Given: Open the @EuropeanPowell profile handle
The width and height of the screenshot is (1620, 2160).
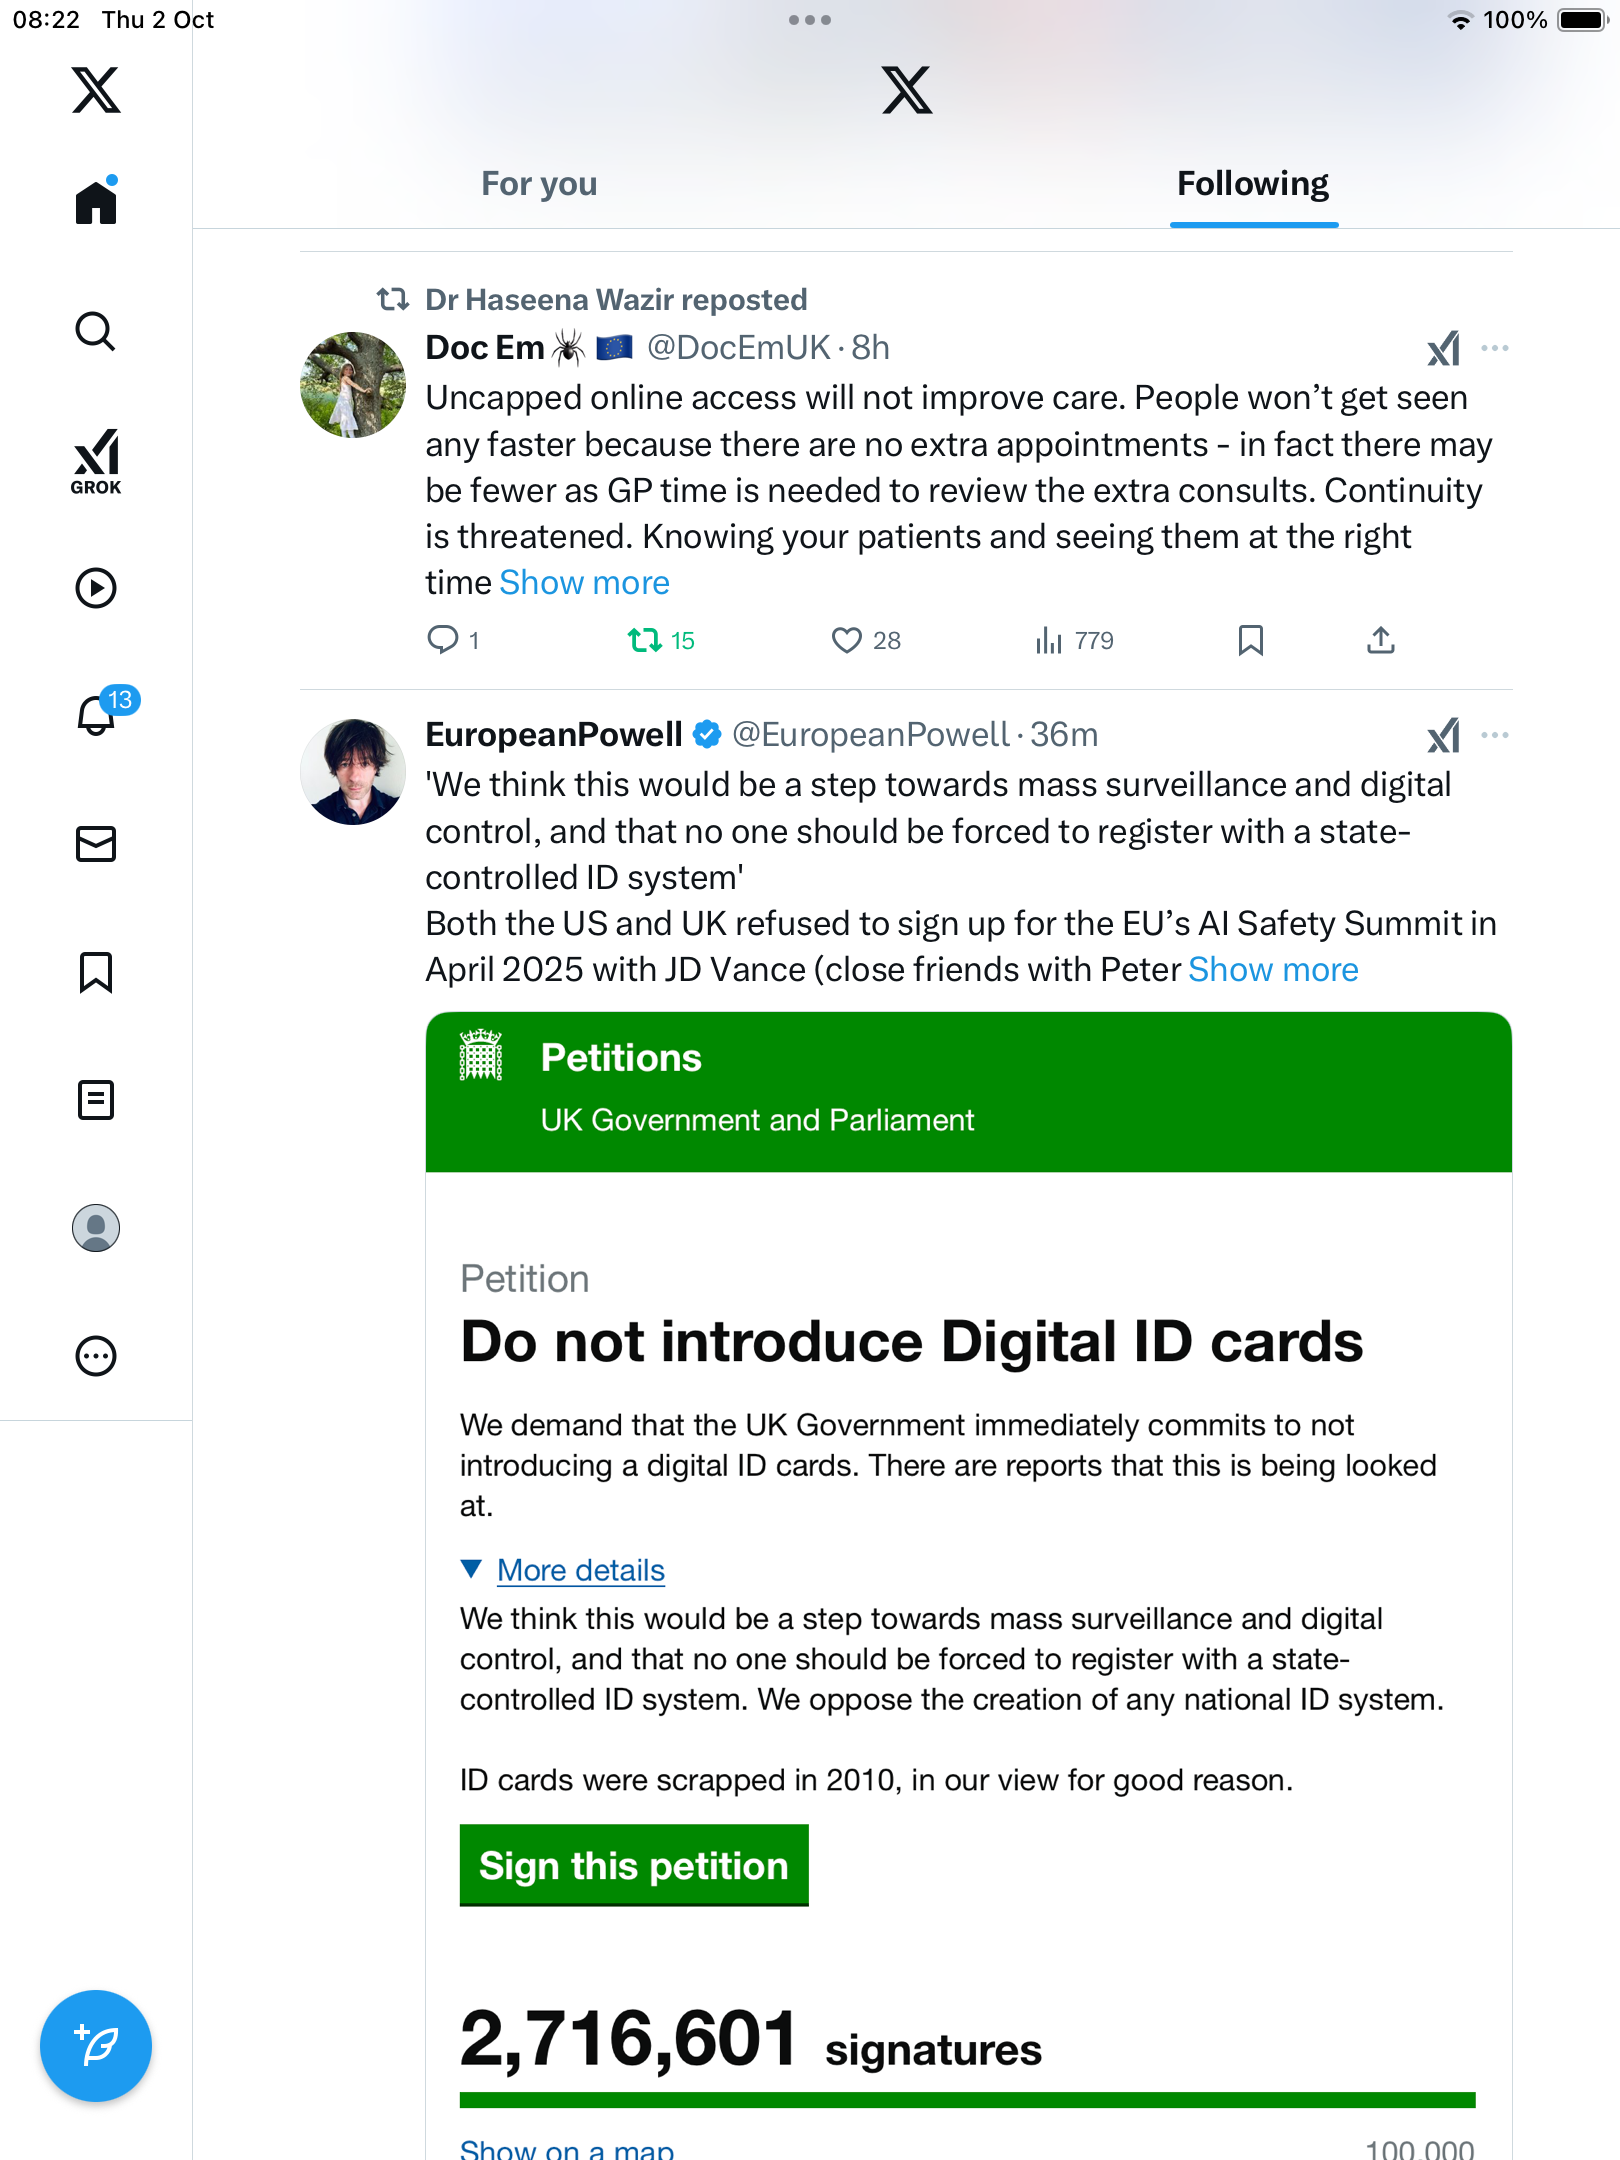Looking at the screenshot, I should [x=870, y=735].
